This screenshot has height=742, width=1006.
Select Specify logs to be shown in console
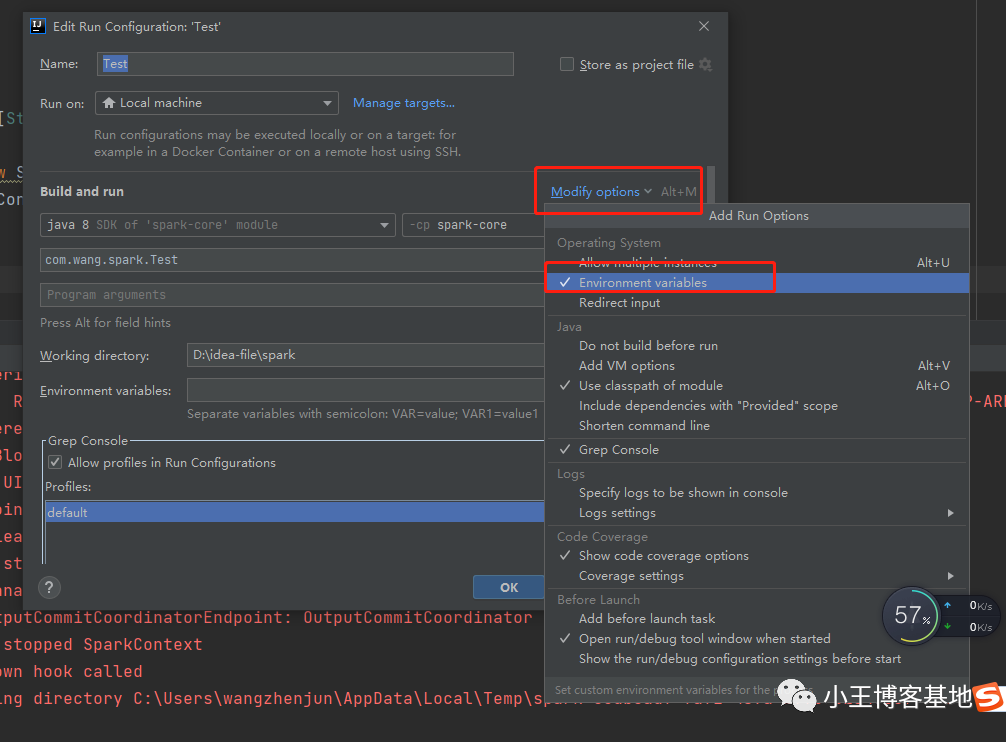point(756,493)
